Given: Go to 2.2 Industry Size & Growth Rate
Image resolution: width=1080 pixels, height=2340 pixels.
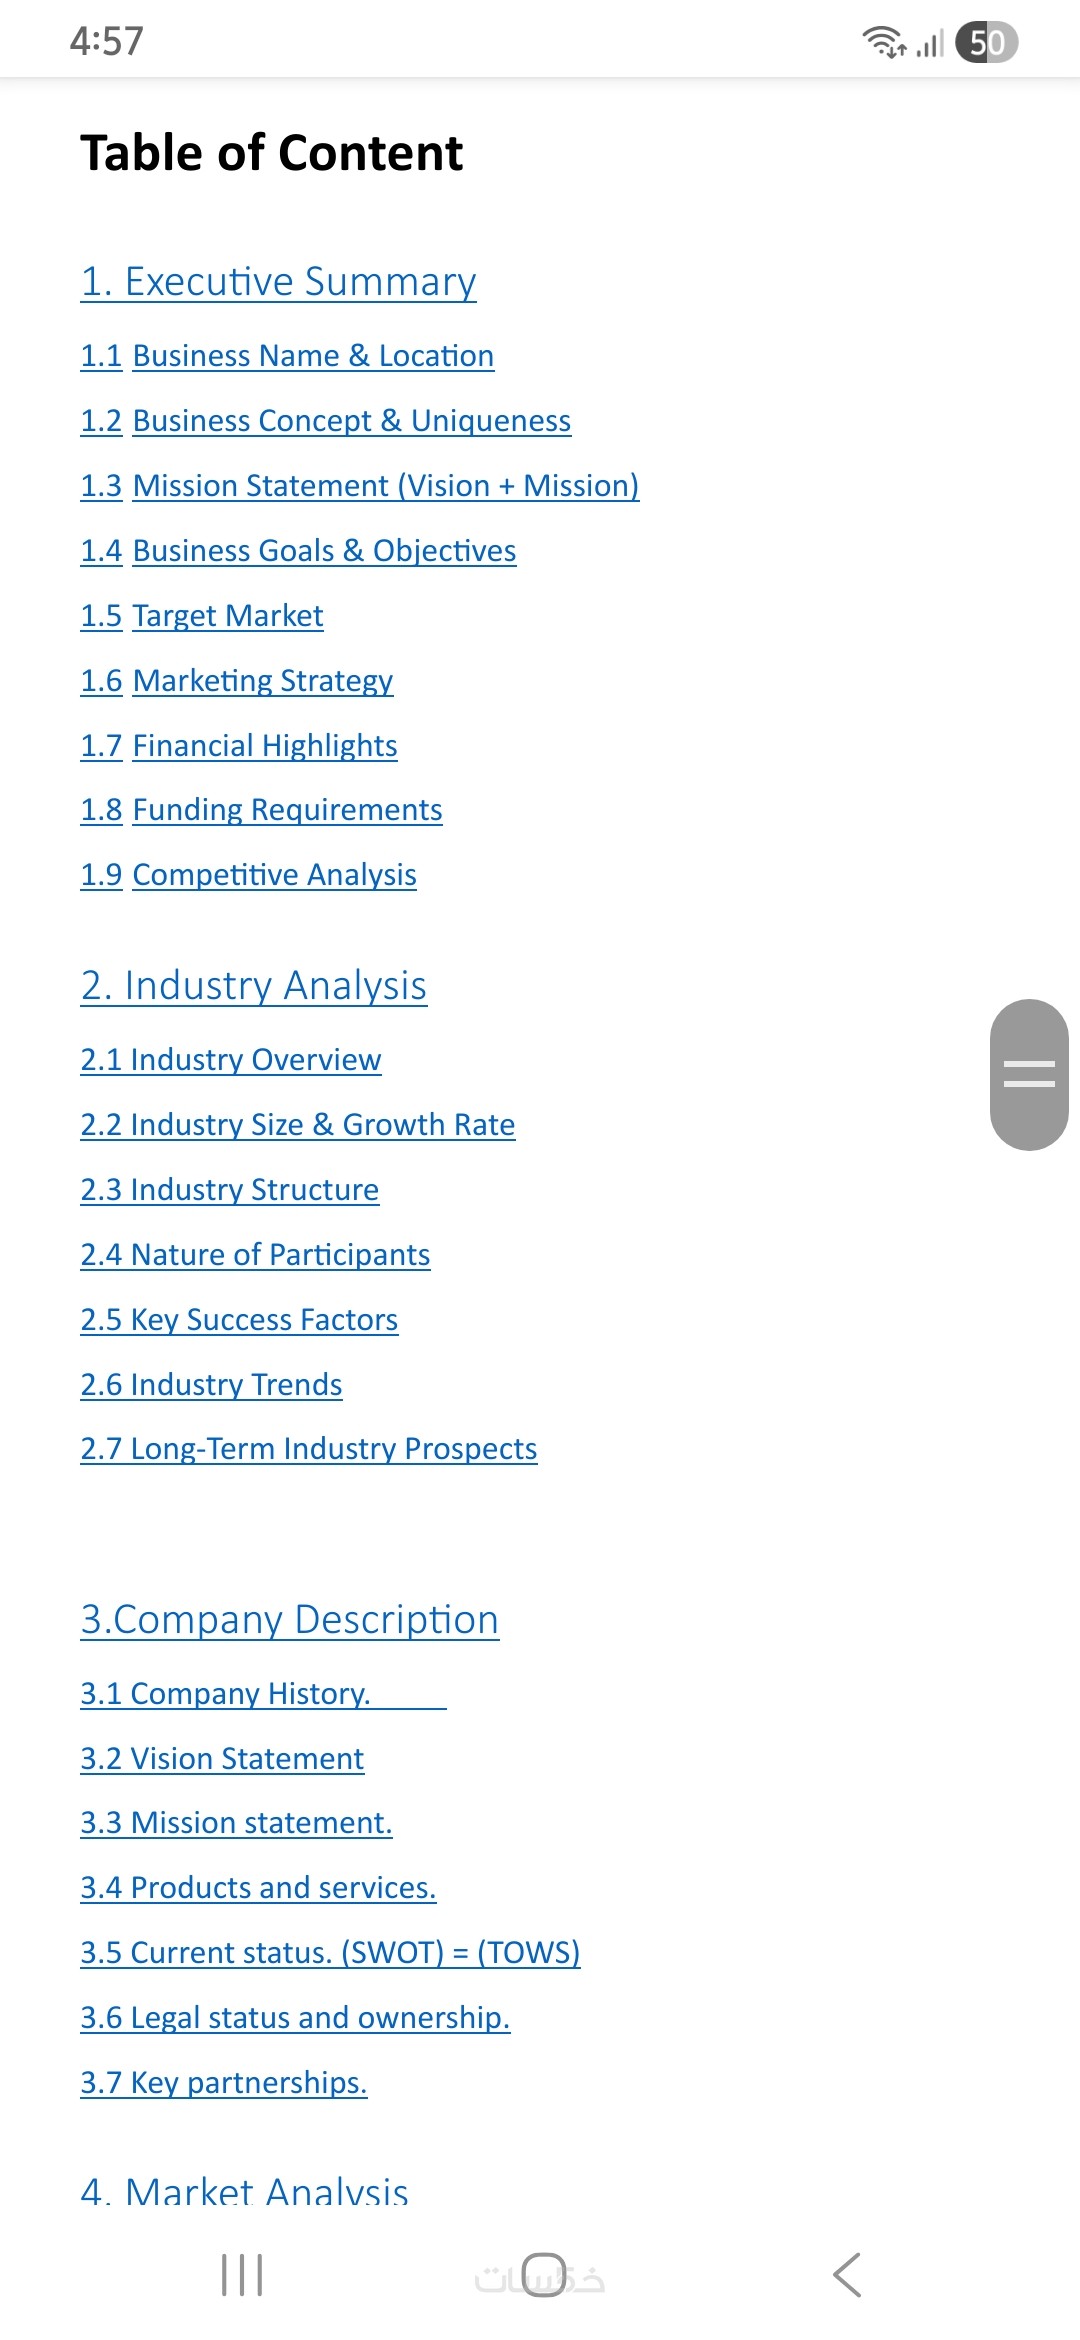Looking at the screenshot, I should [298, 1125].
